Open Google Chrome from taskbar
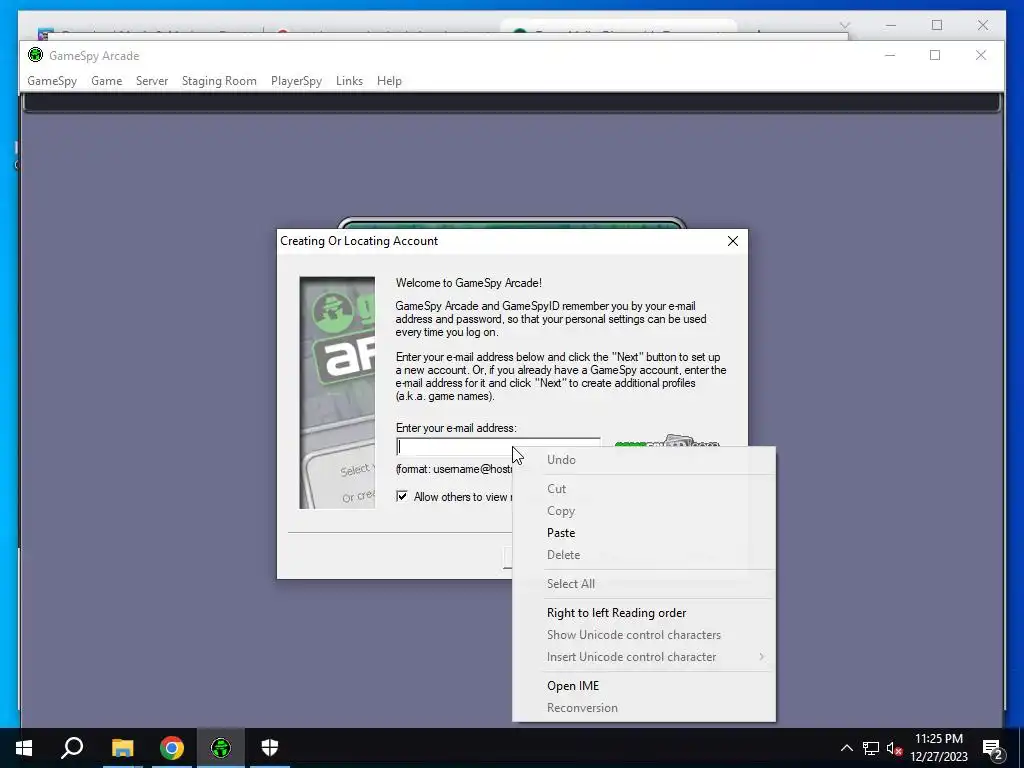 pyautogui.click(x=172, y=748)
